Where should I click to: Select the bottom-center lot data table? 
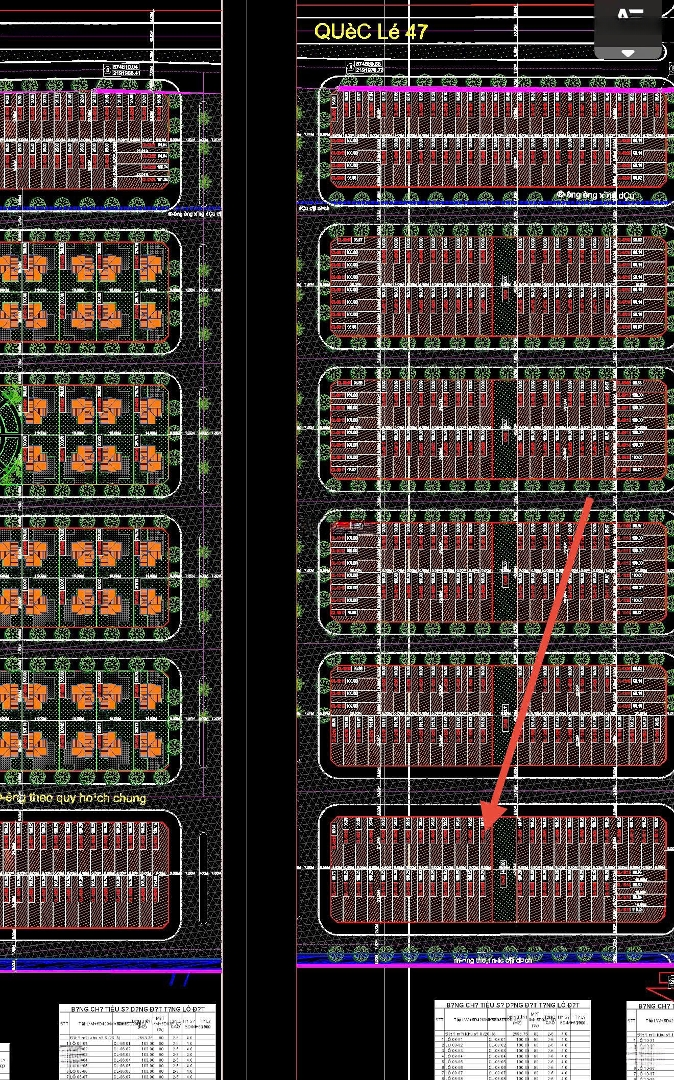point(512,1040)
